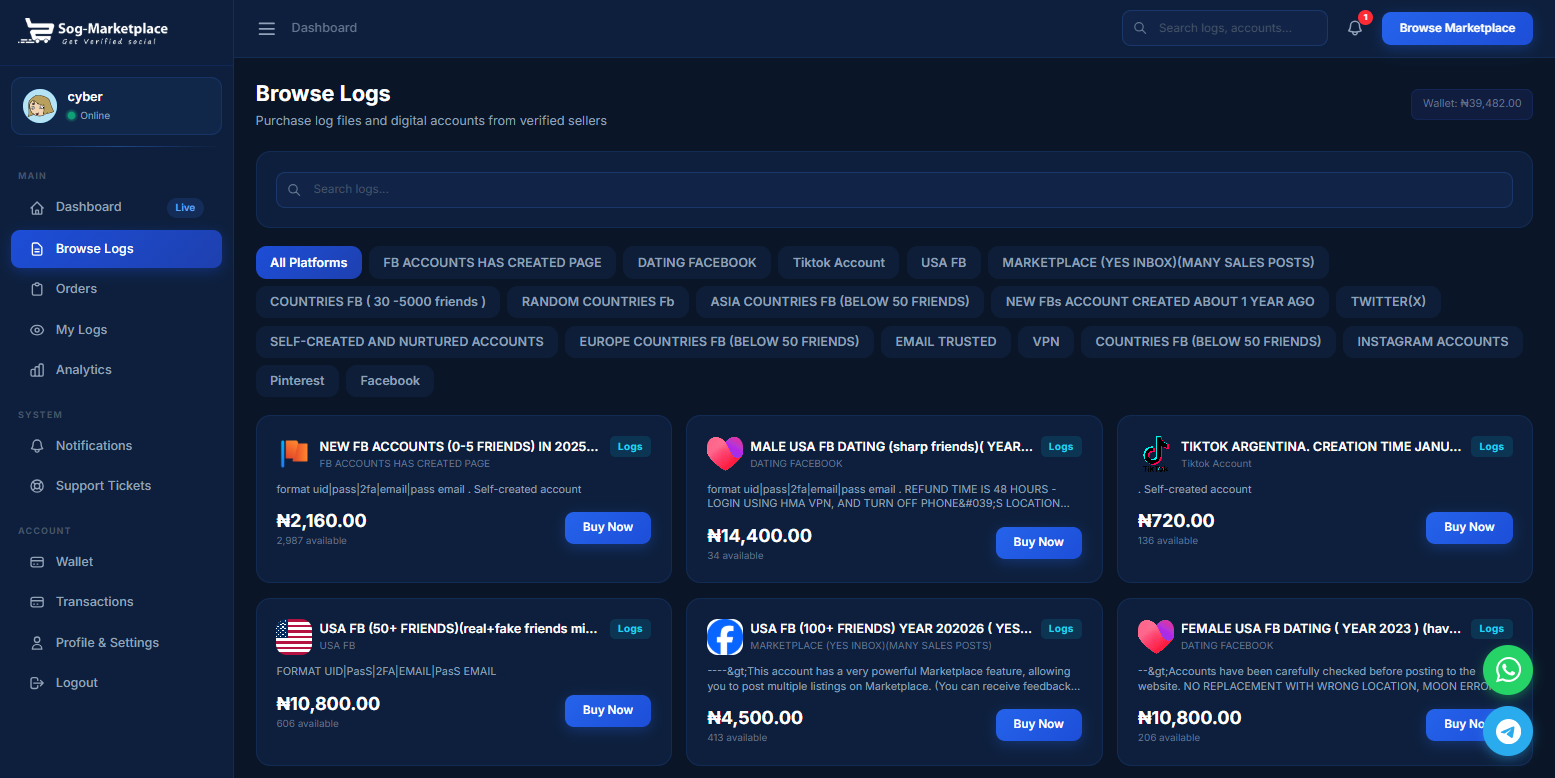The height and width of the screenshot is (778, 1555).
Task: Filter by EMAIL TRUSTED
Action: click(x=946, y=342)
